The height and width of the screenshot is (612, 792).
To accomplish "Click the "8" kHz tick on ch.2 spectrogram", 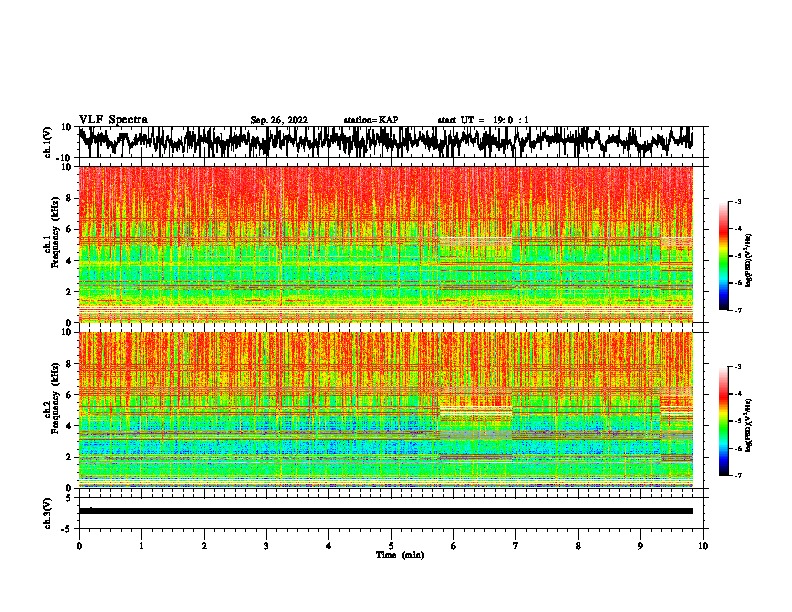I will click(69, 364).
